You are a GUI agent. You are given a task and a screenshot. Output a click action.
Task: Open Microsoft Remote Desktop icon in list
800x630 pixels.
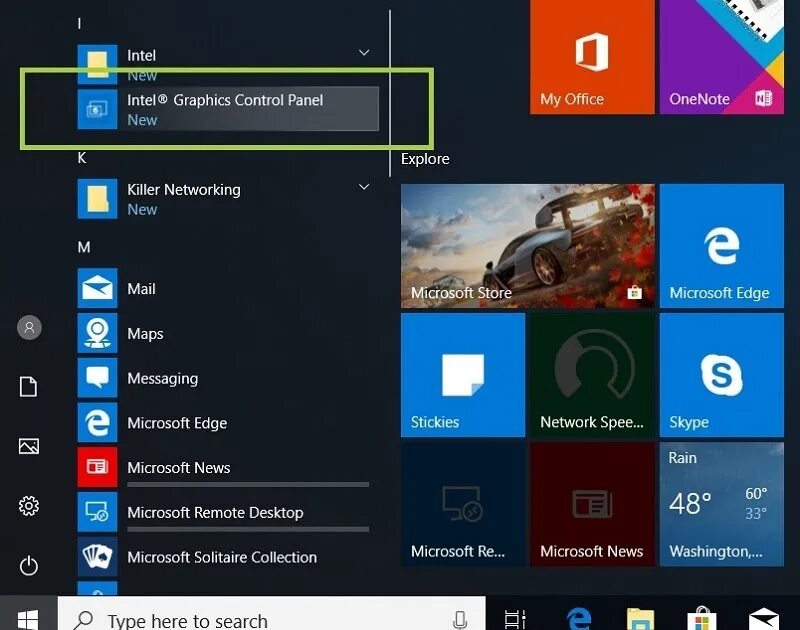pos(97,512)
